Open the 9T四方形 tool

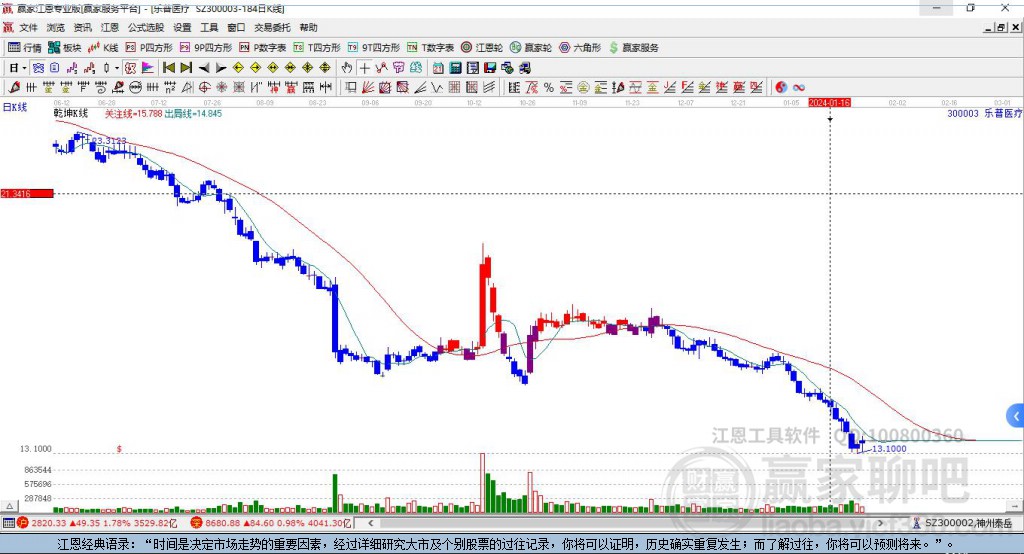click(x=374, y=48)
